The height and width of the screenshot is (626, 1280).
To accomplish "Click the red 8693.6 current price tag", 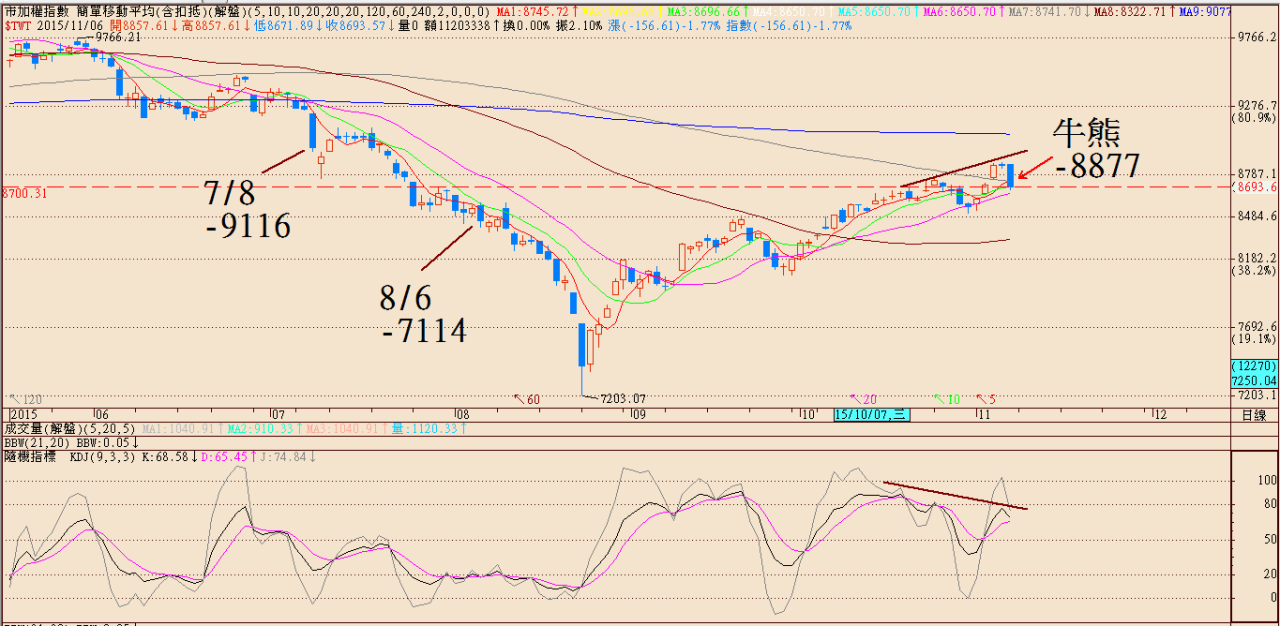I will point(1257,187).
